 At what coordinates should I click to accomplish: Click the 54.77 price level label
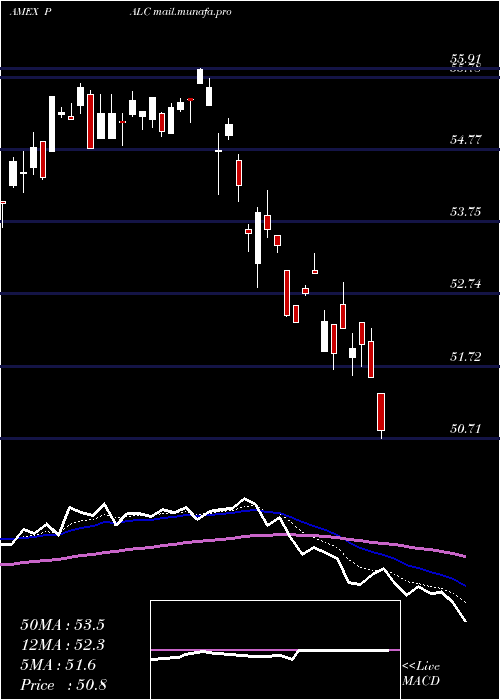(x=466, y=140)
